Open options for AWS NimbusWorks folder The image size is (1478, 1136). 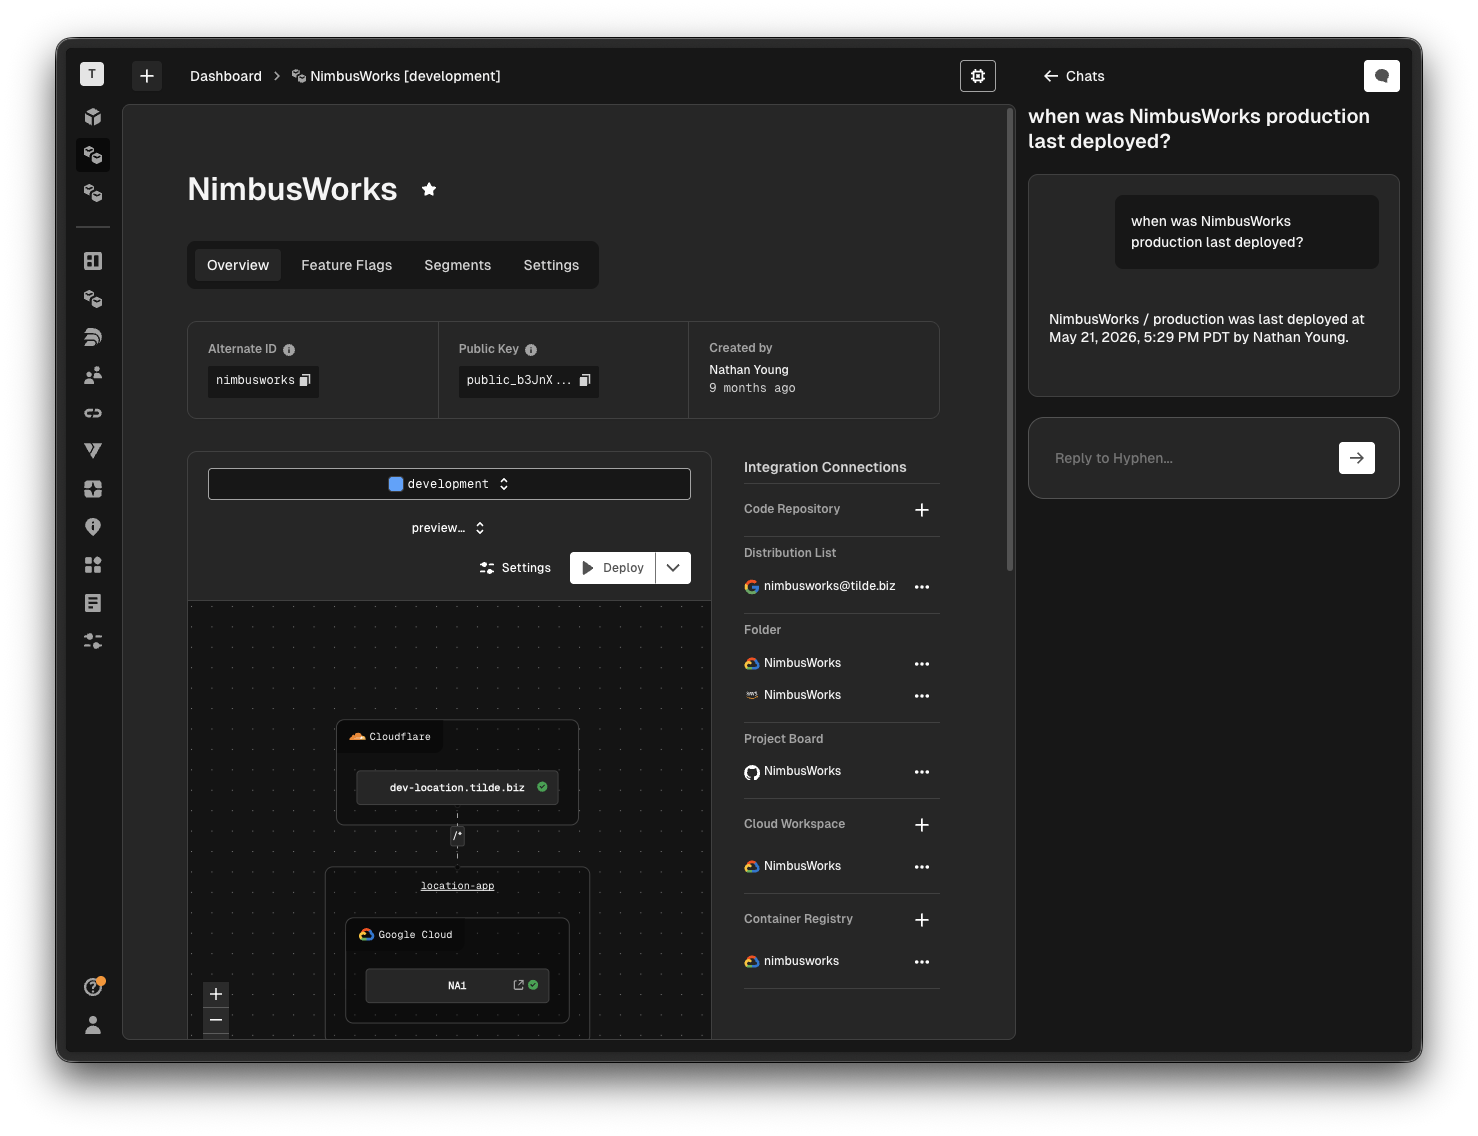[922, 696]
